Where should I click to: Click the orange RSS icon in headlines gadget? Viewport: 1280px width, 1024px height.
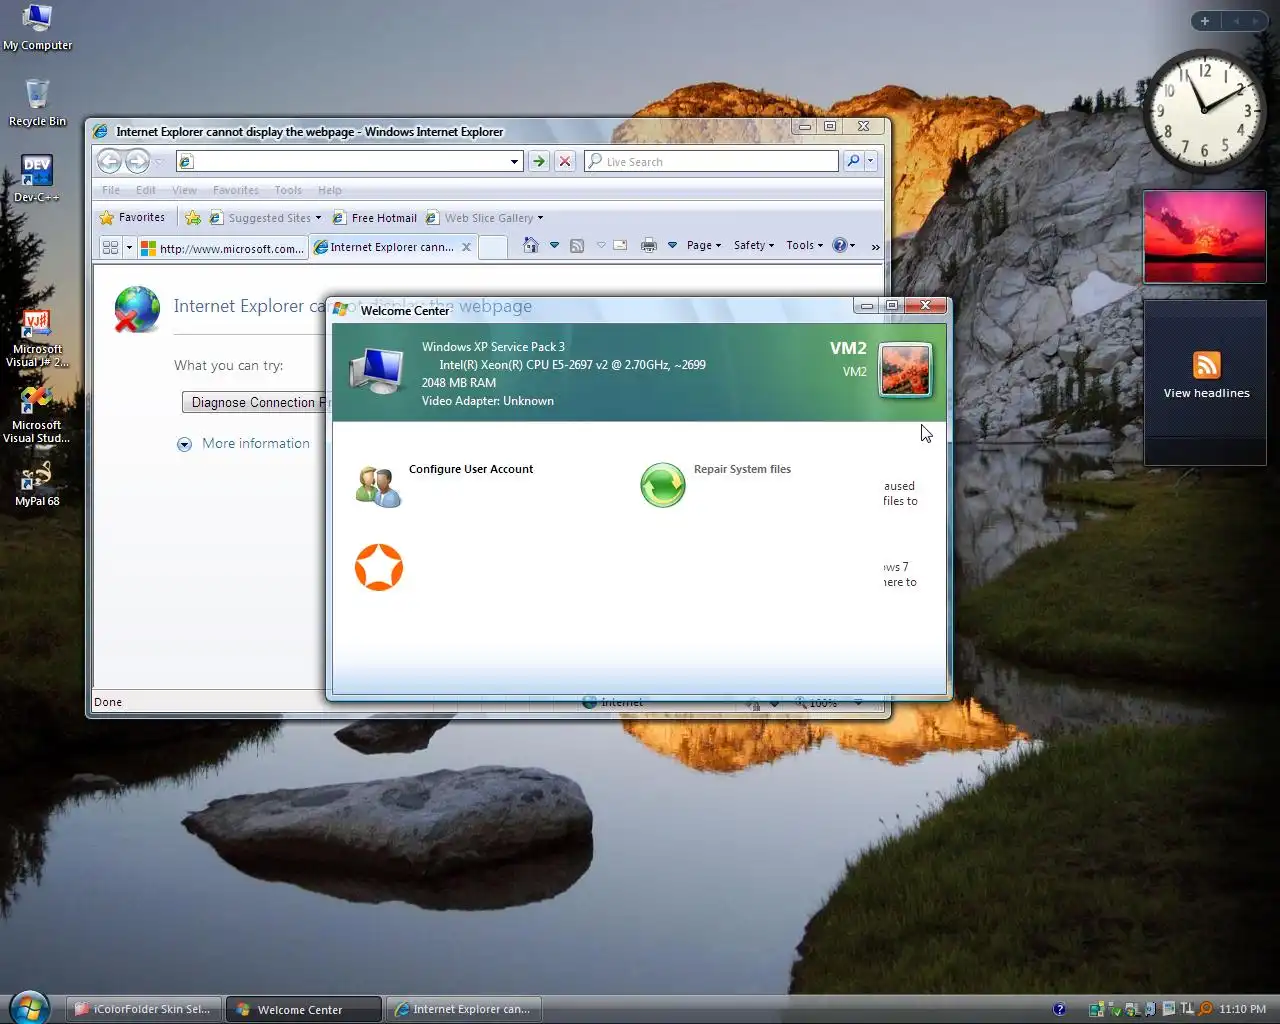tap(1206, 365)
